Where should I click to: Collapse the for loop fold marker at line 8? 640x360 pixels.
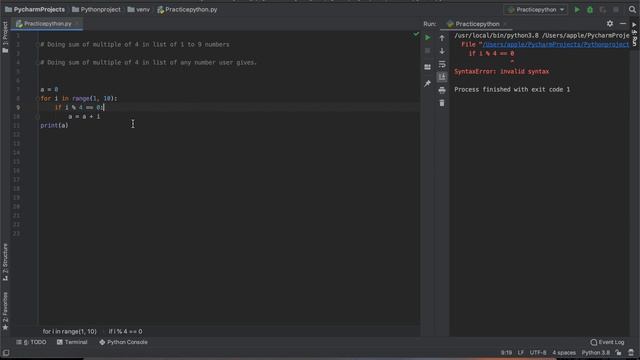coord(38,98)
